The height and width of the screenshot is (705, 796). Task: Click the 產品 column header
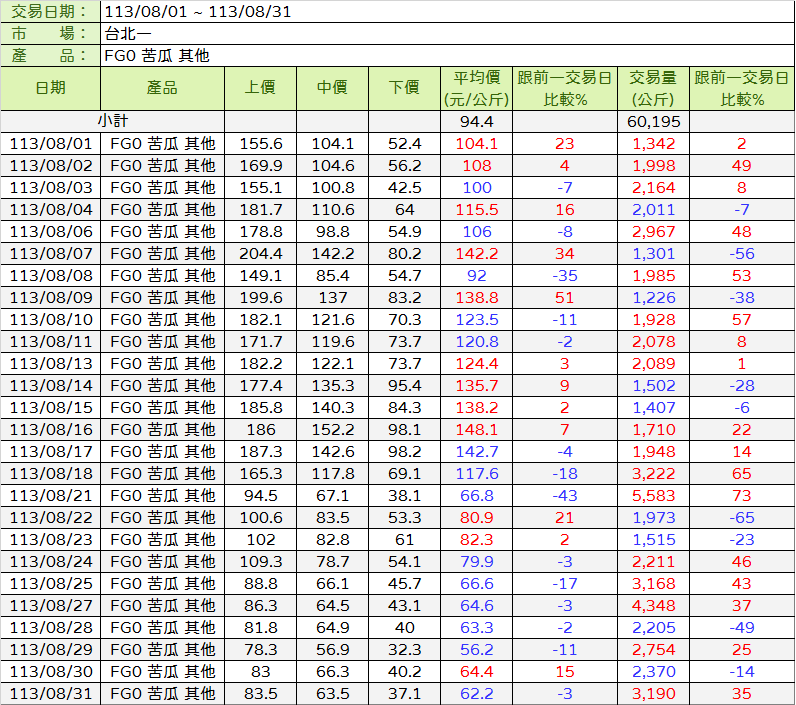point(161,89)
